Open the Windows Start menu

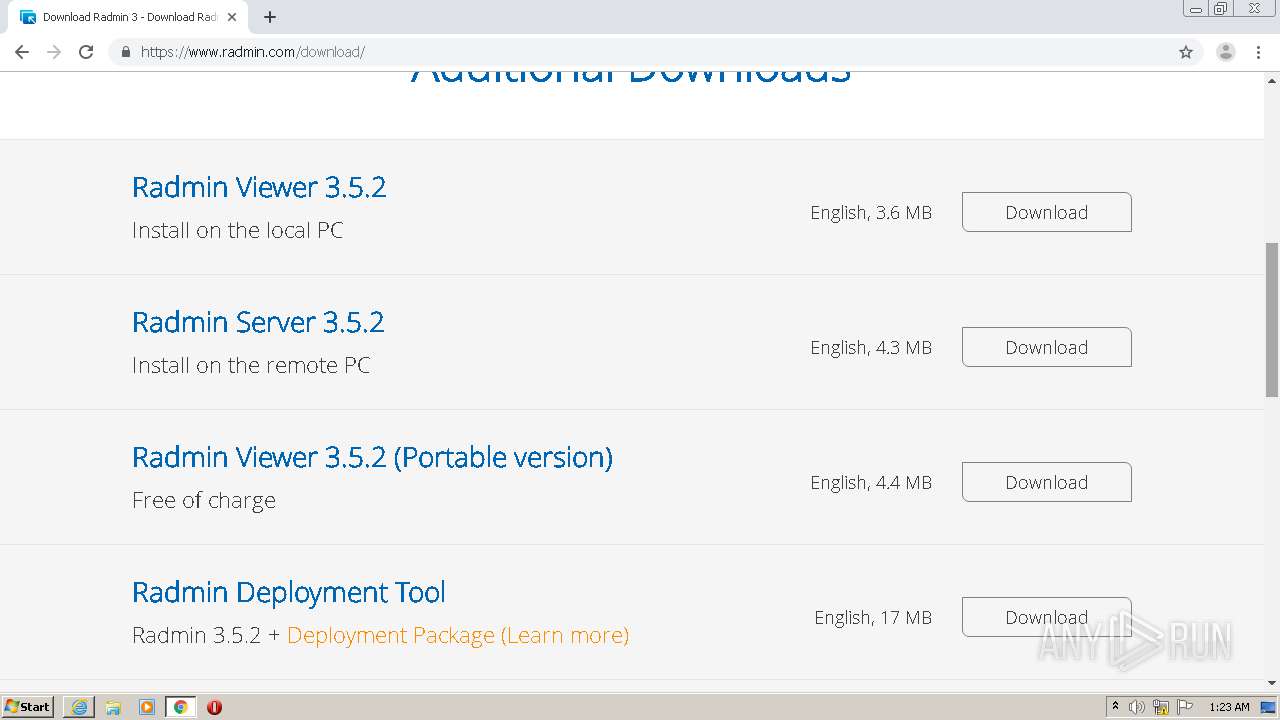pos(28,707)
